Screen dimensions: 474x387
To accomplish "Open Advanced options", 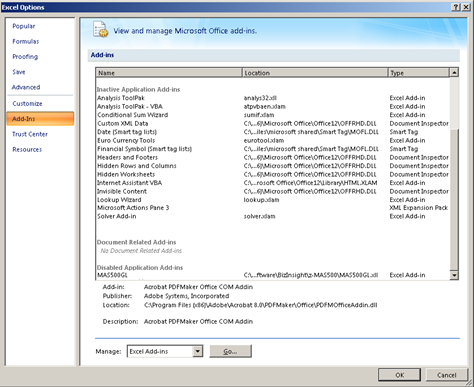I will coord(26,87).
